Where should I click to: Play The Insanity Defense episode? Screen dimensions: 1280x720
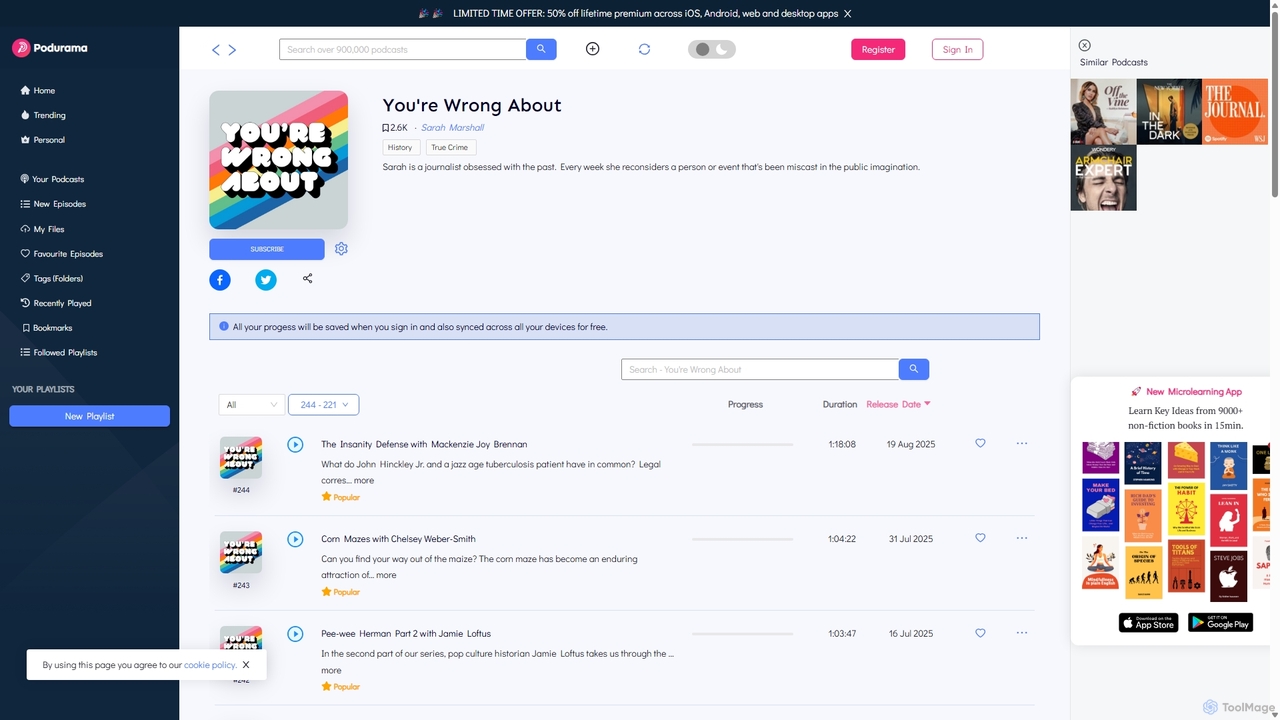pyautogui.click(x=295, y=444)
